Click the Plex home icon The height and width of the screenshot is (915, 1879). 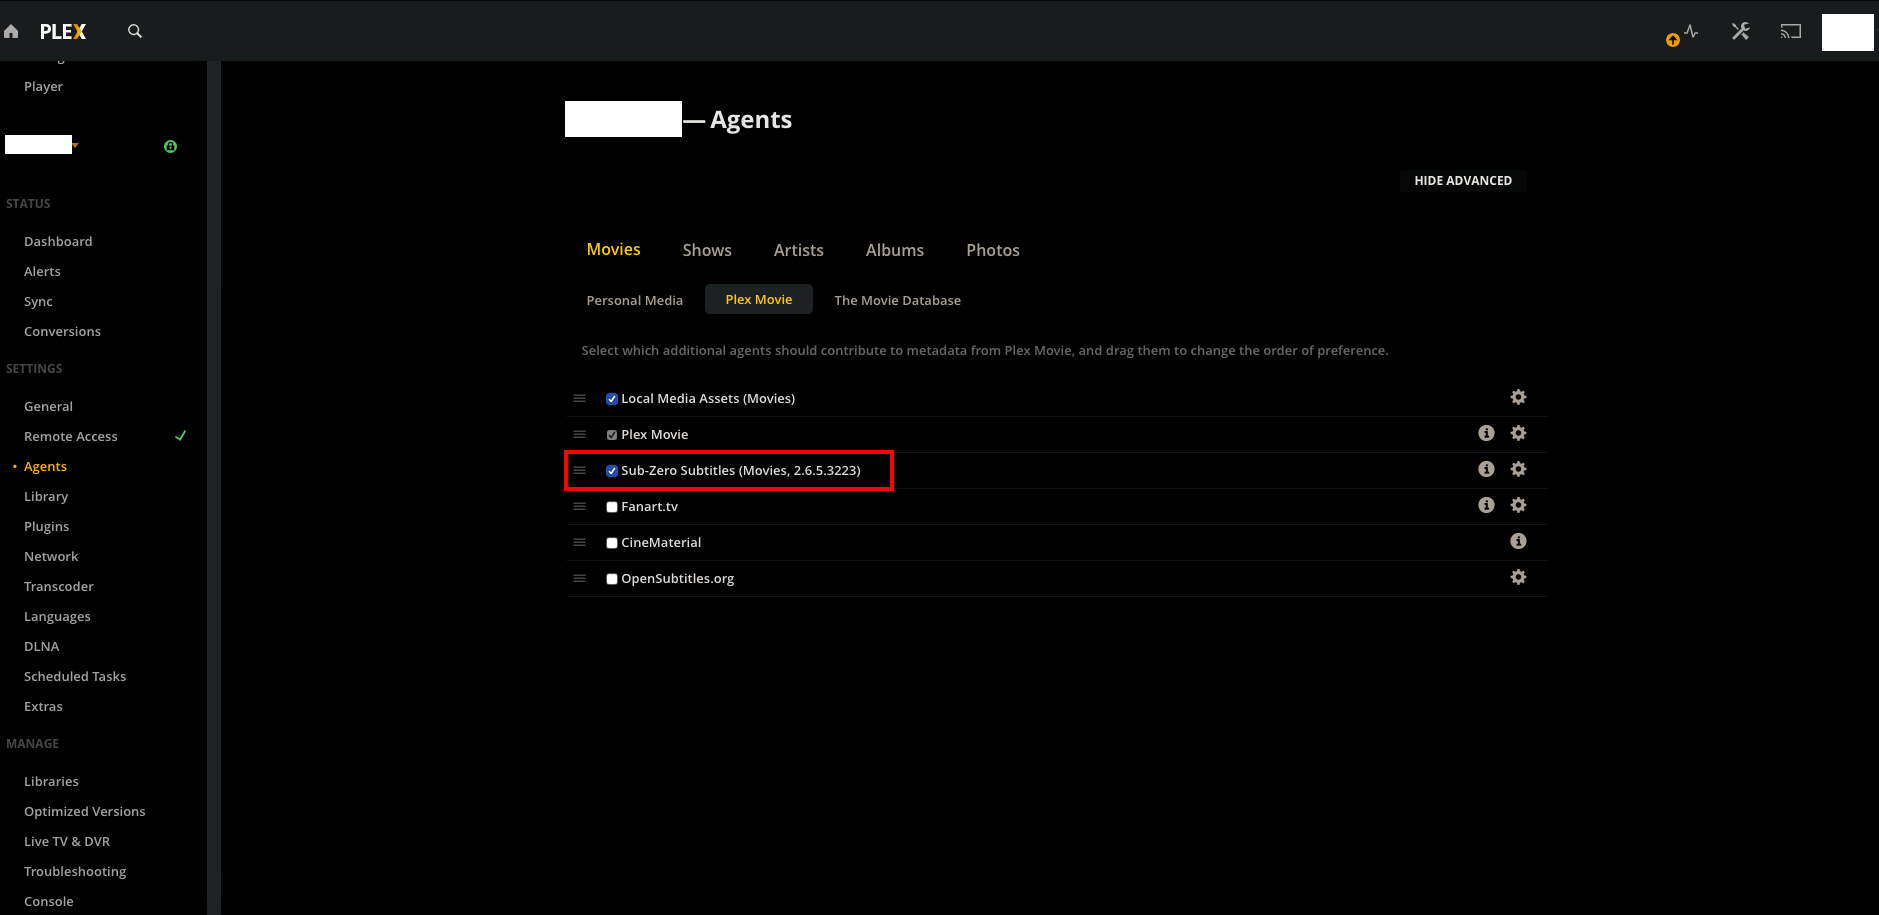click(x=11, y=31)
